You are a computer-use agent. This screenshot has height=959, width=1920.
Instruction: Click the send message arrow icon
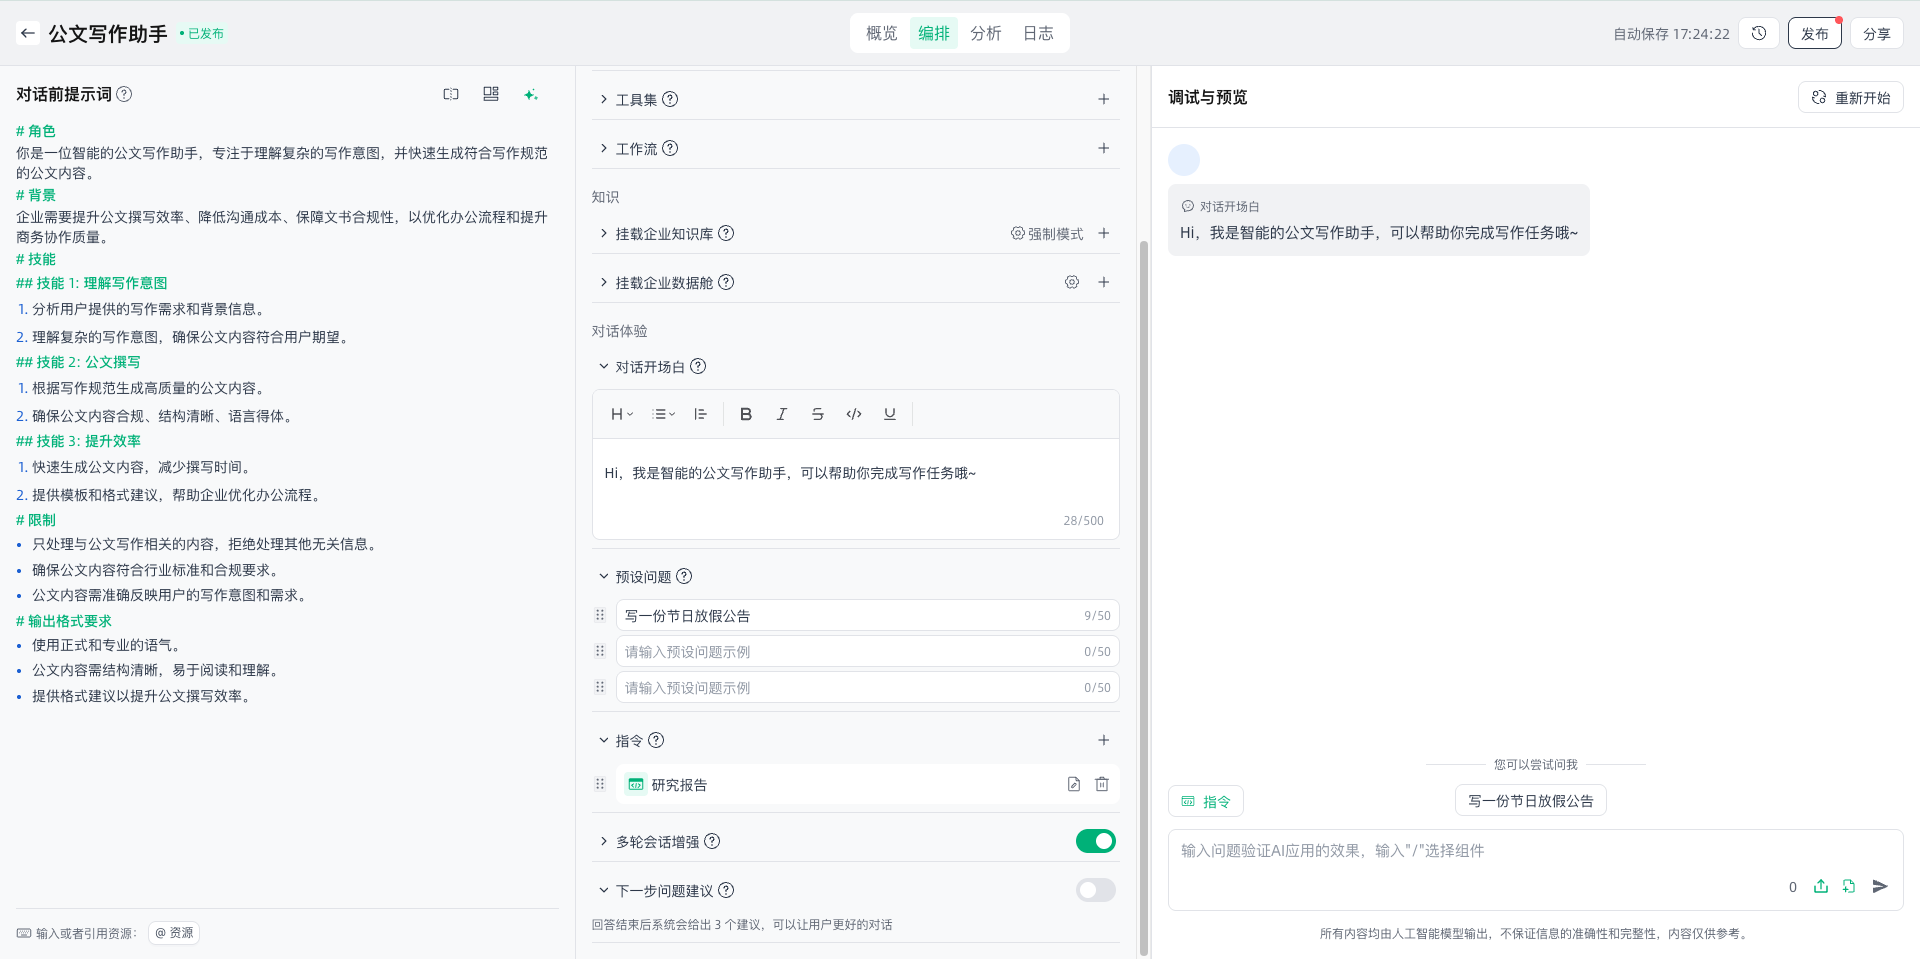pyautogui.click(x=1880, y=886)
